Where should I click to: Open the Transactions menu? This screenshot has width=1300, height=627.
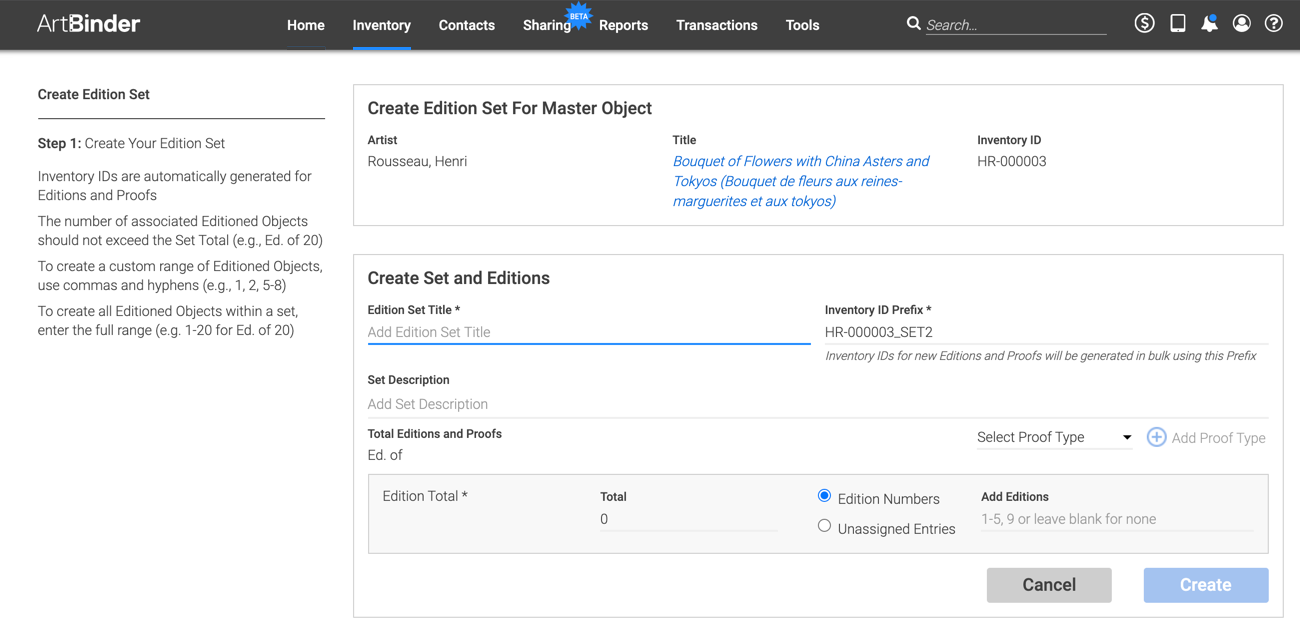pos(717,25)
